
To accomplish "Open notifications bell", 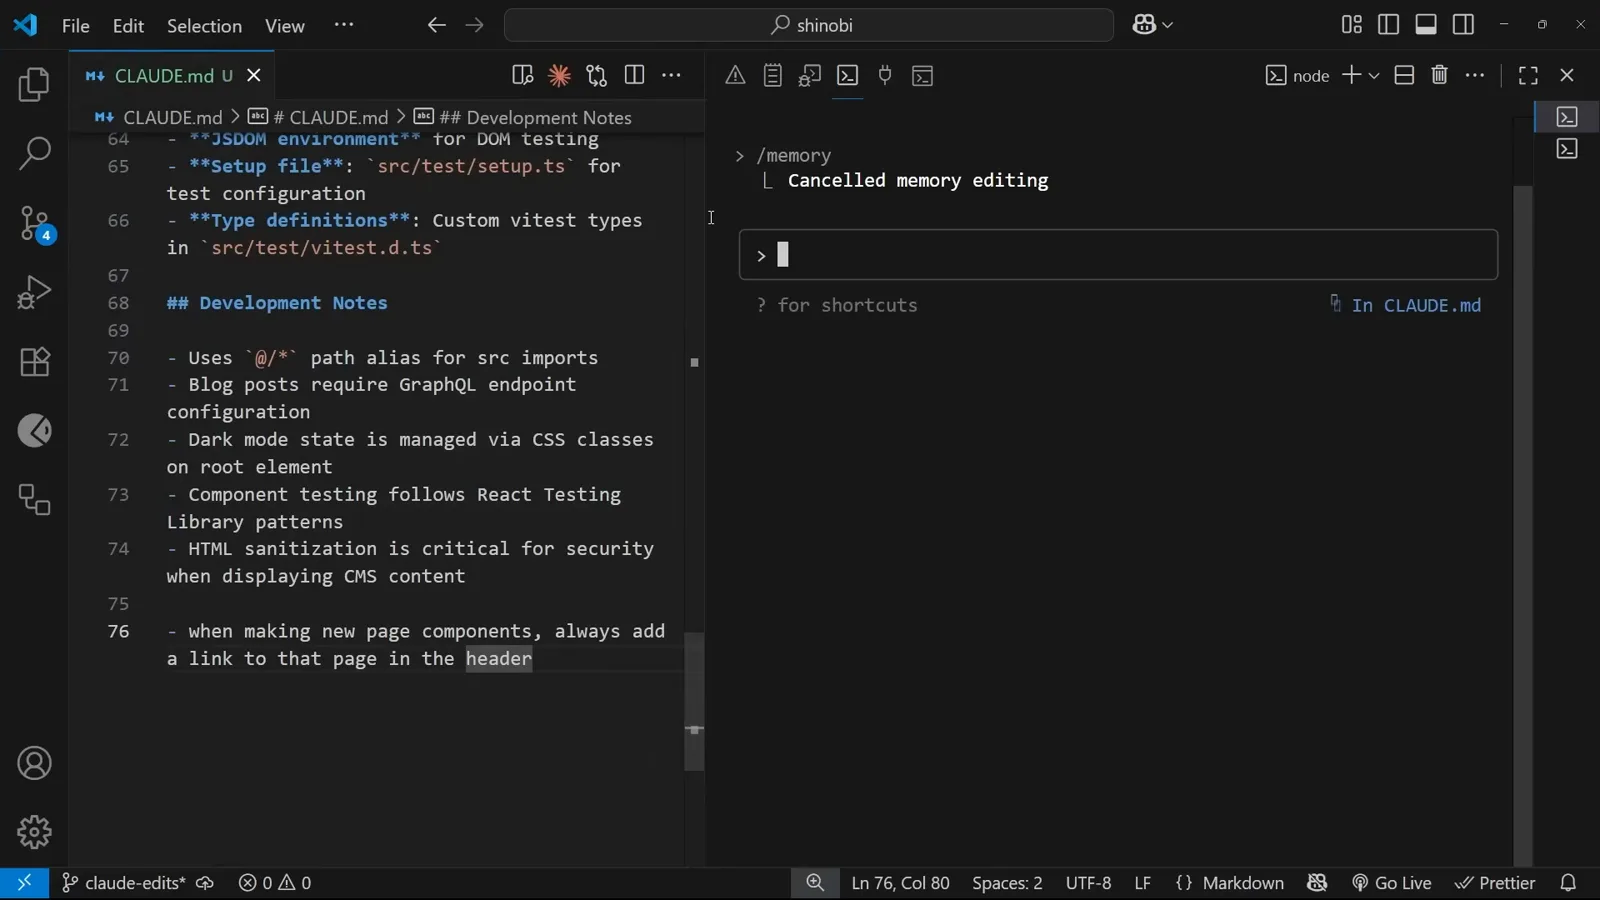I will pos(1568,883).
